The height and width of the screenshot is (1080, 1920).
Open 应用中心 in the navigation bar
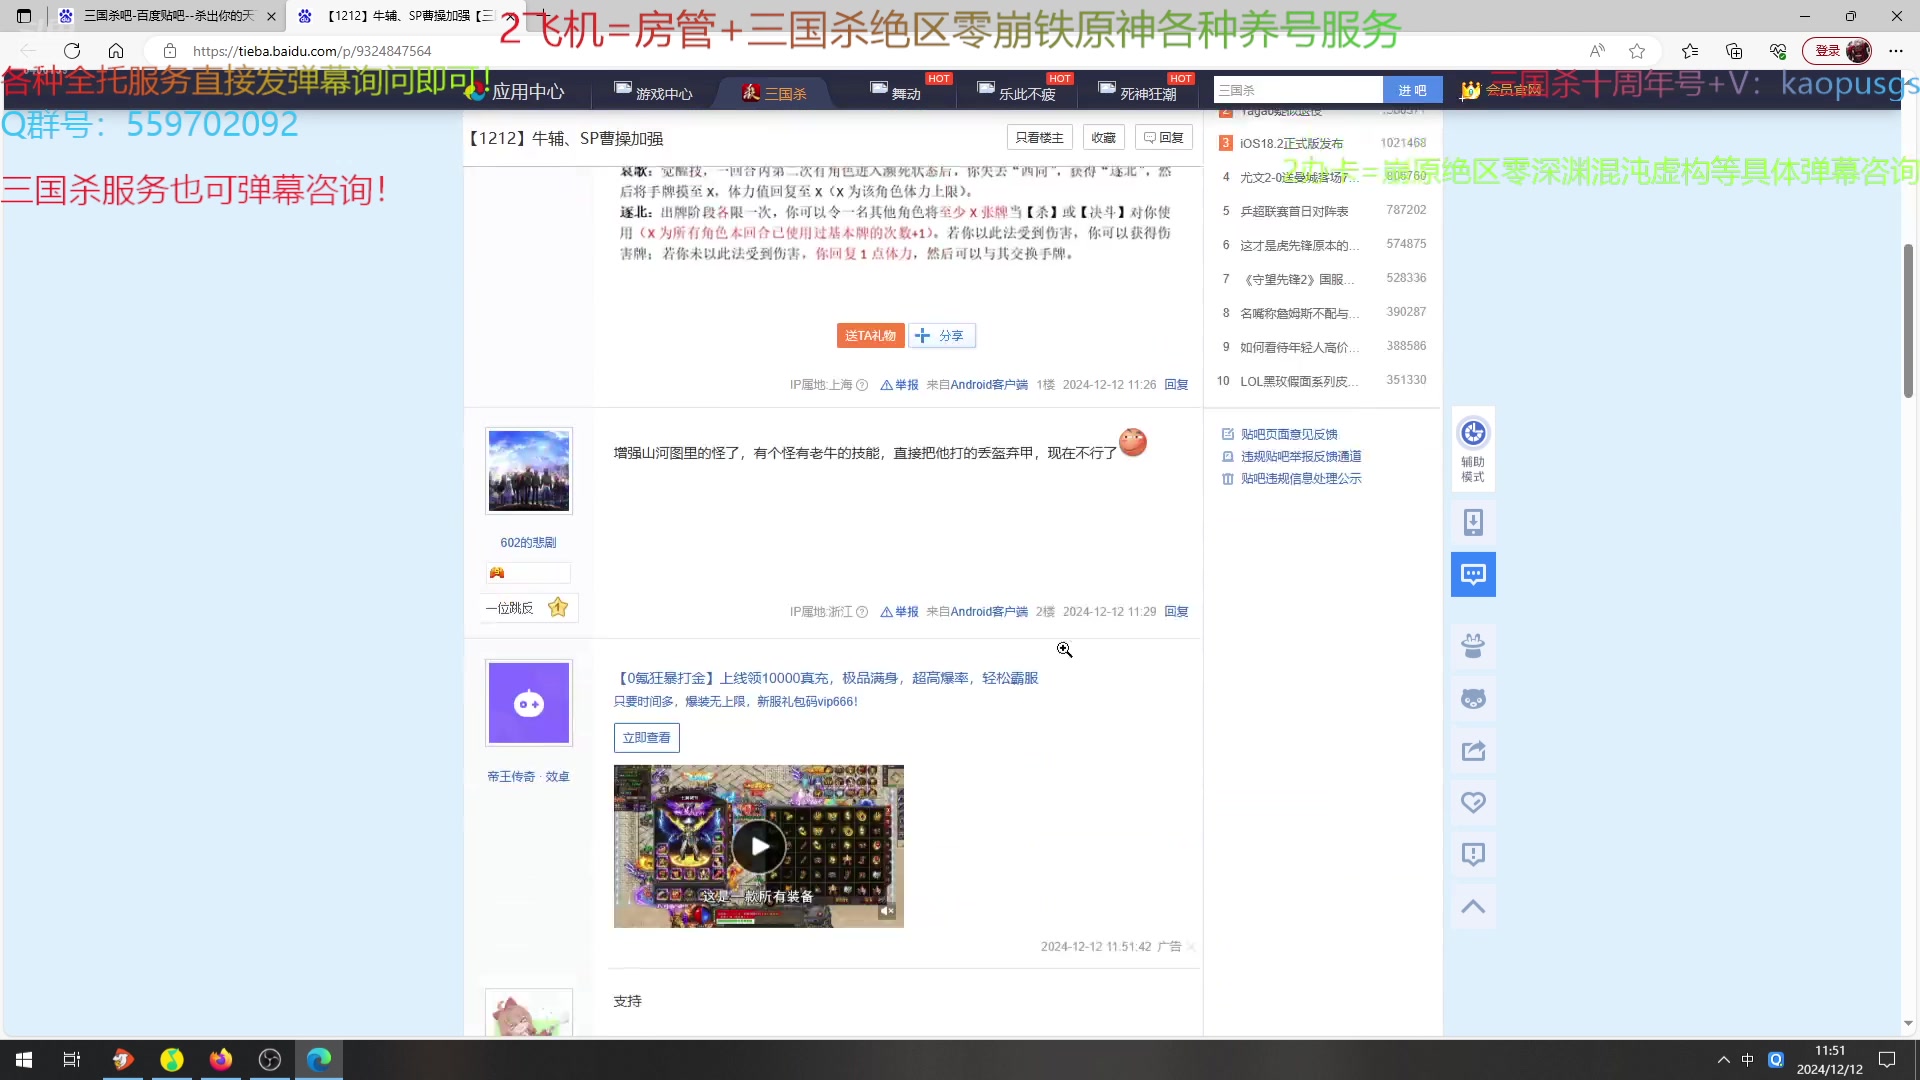pos(516,92)
